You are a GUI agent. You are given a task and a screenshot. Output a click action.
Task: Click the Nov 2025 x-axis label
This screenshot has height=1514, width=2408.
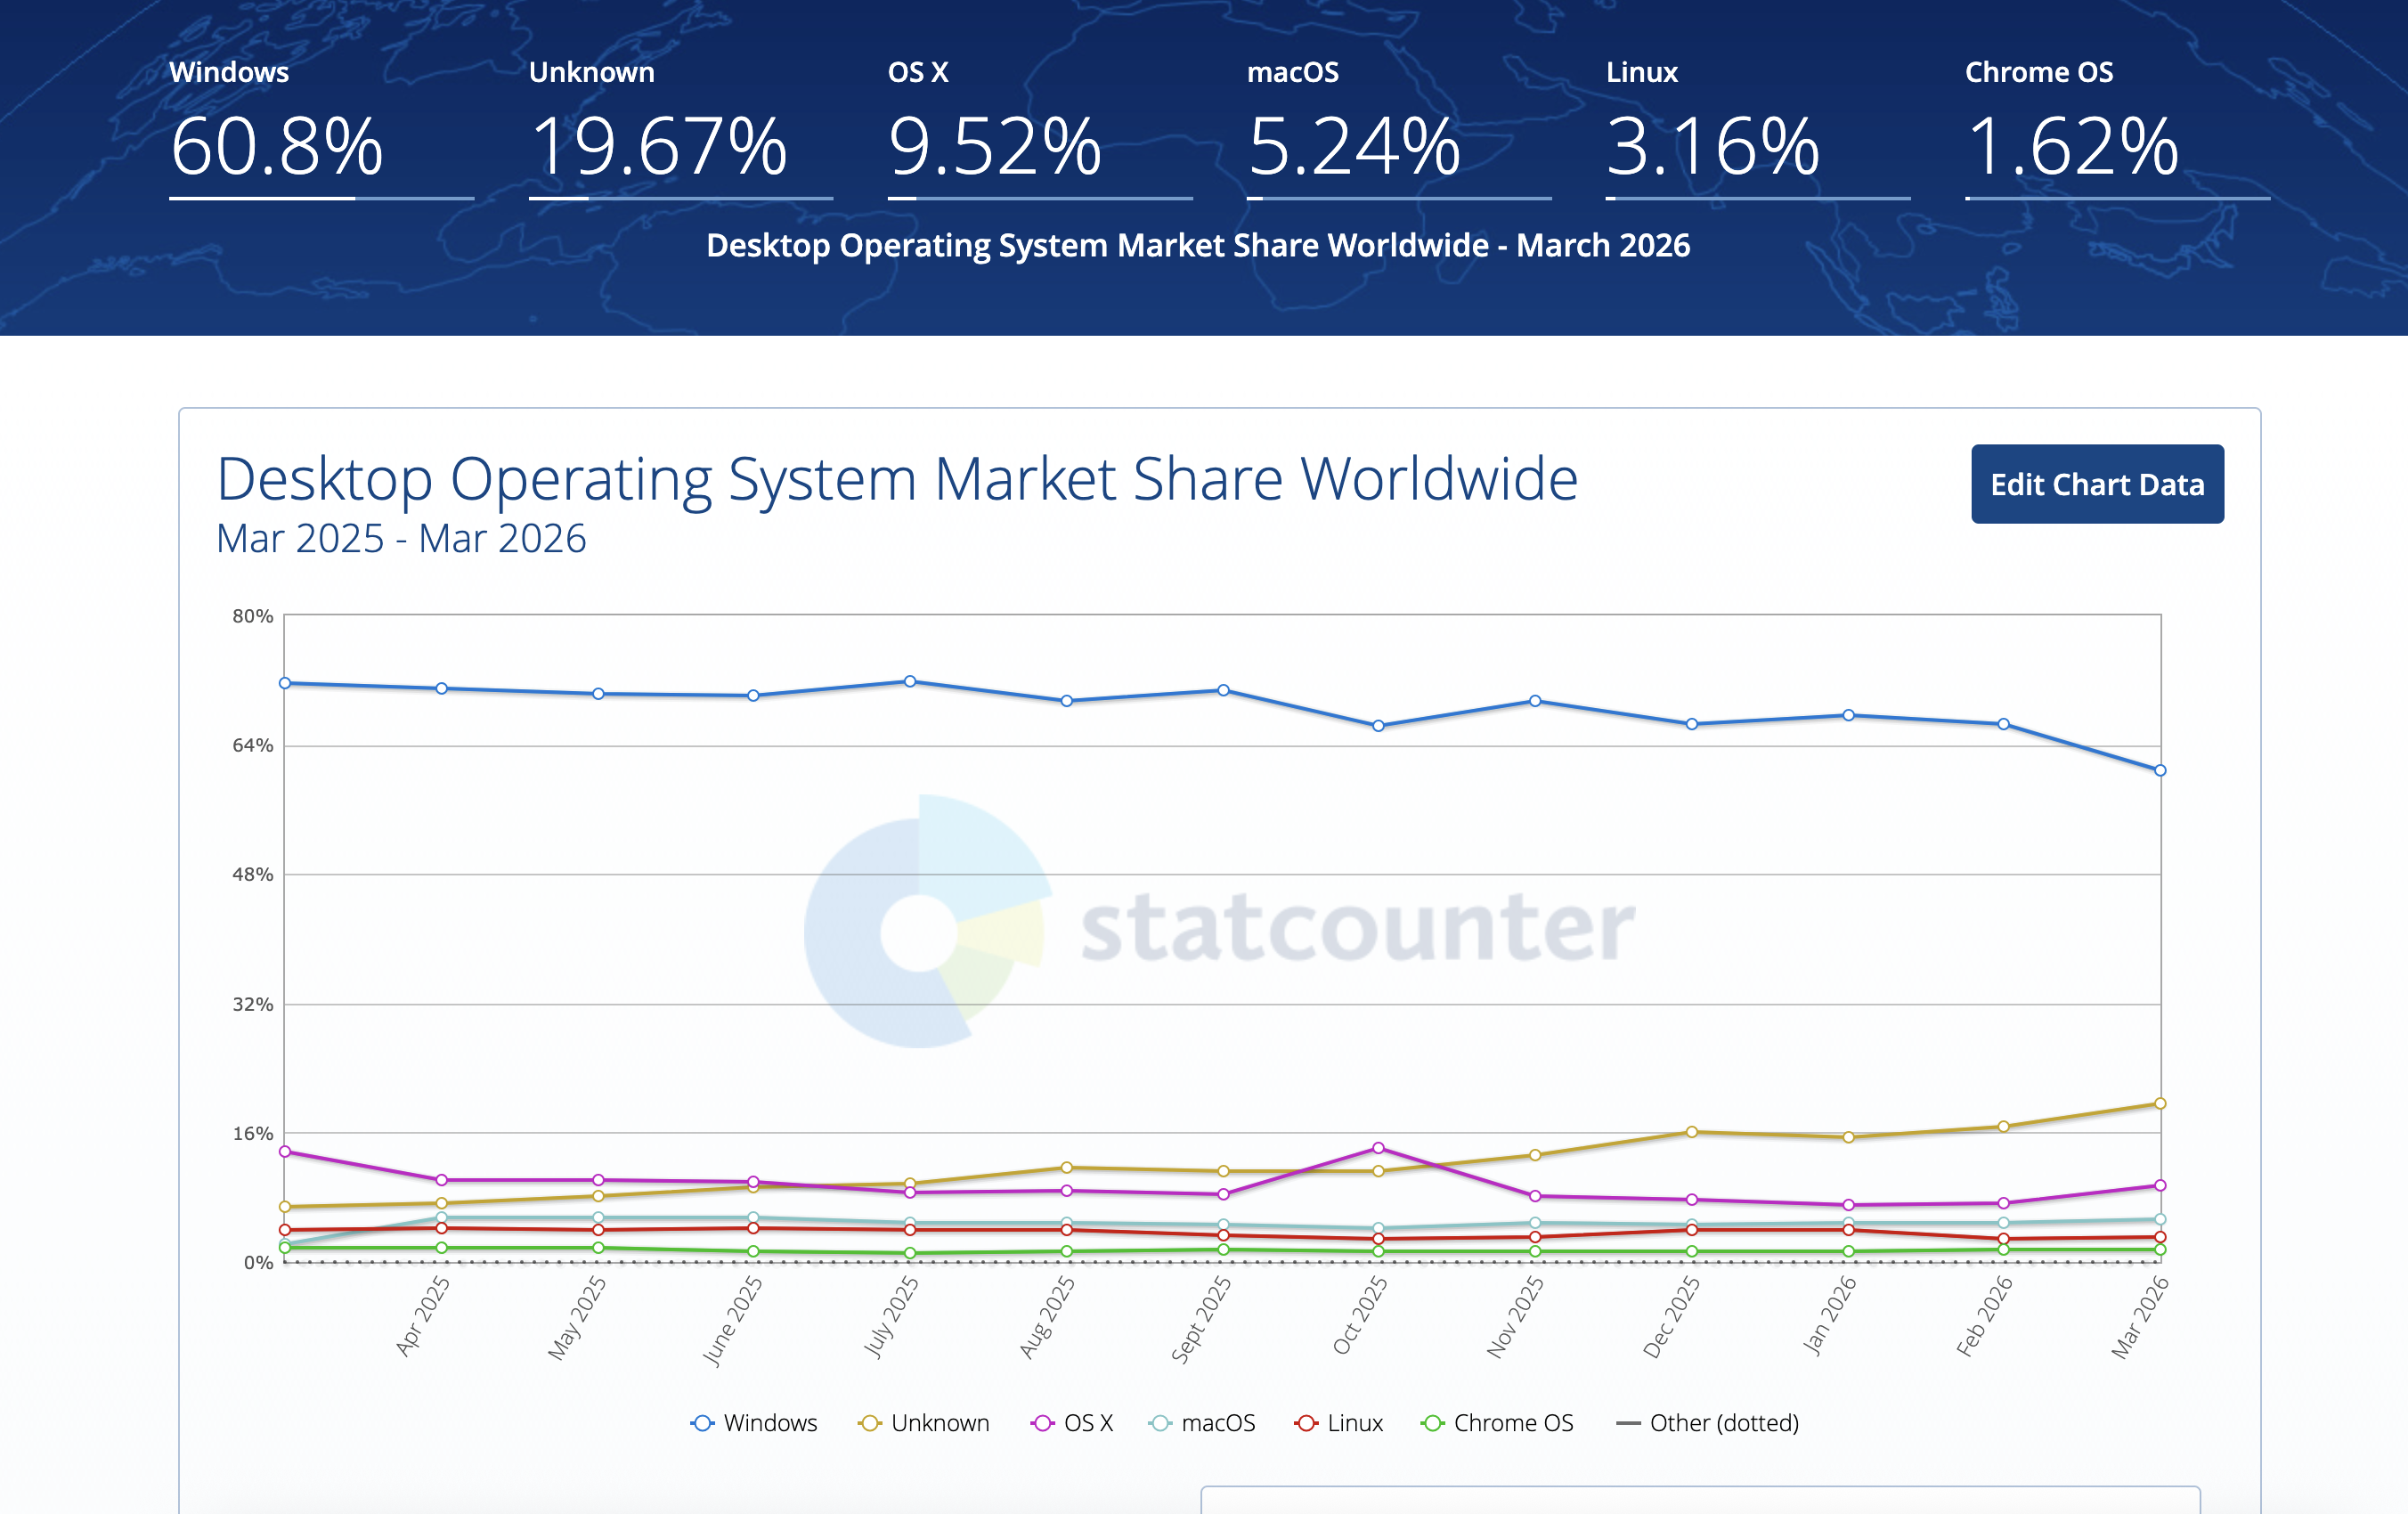pyautogui.click(x=1514, y=1317)
